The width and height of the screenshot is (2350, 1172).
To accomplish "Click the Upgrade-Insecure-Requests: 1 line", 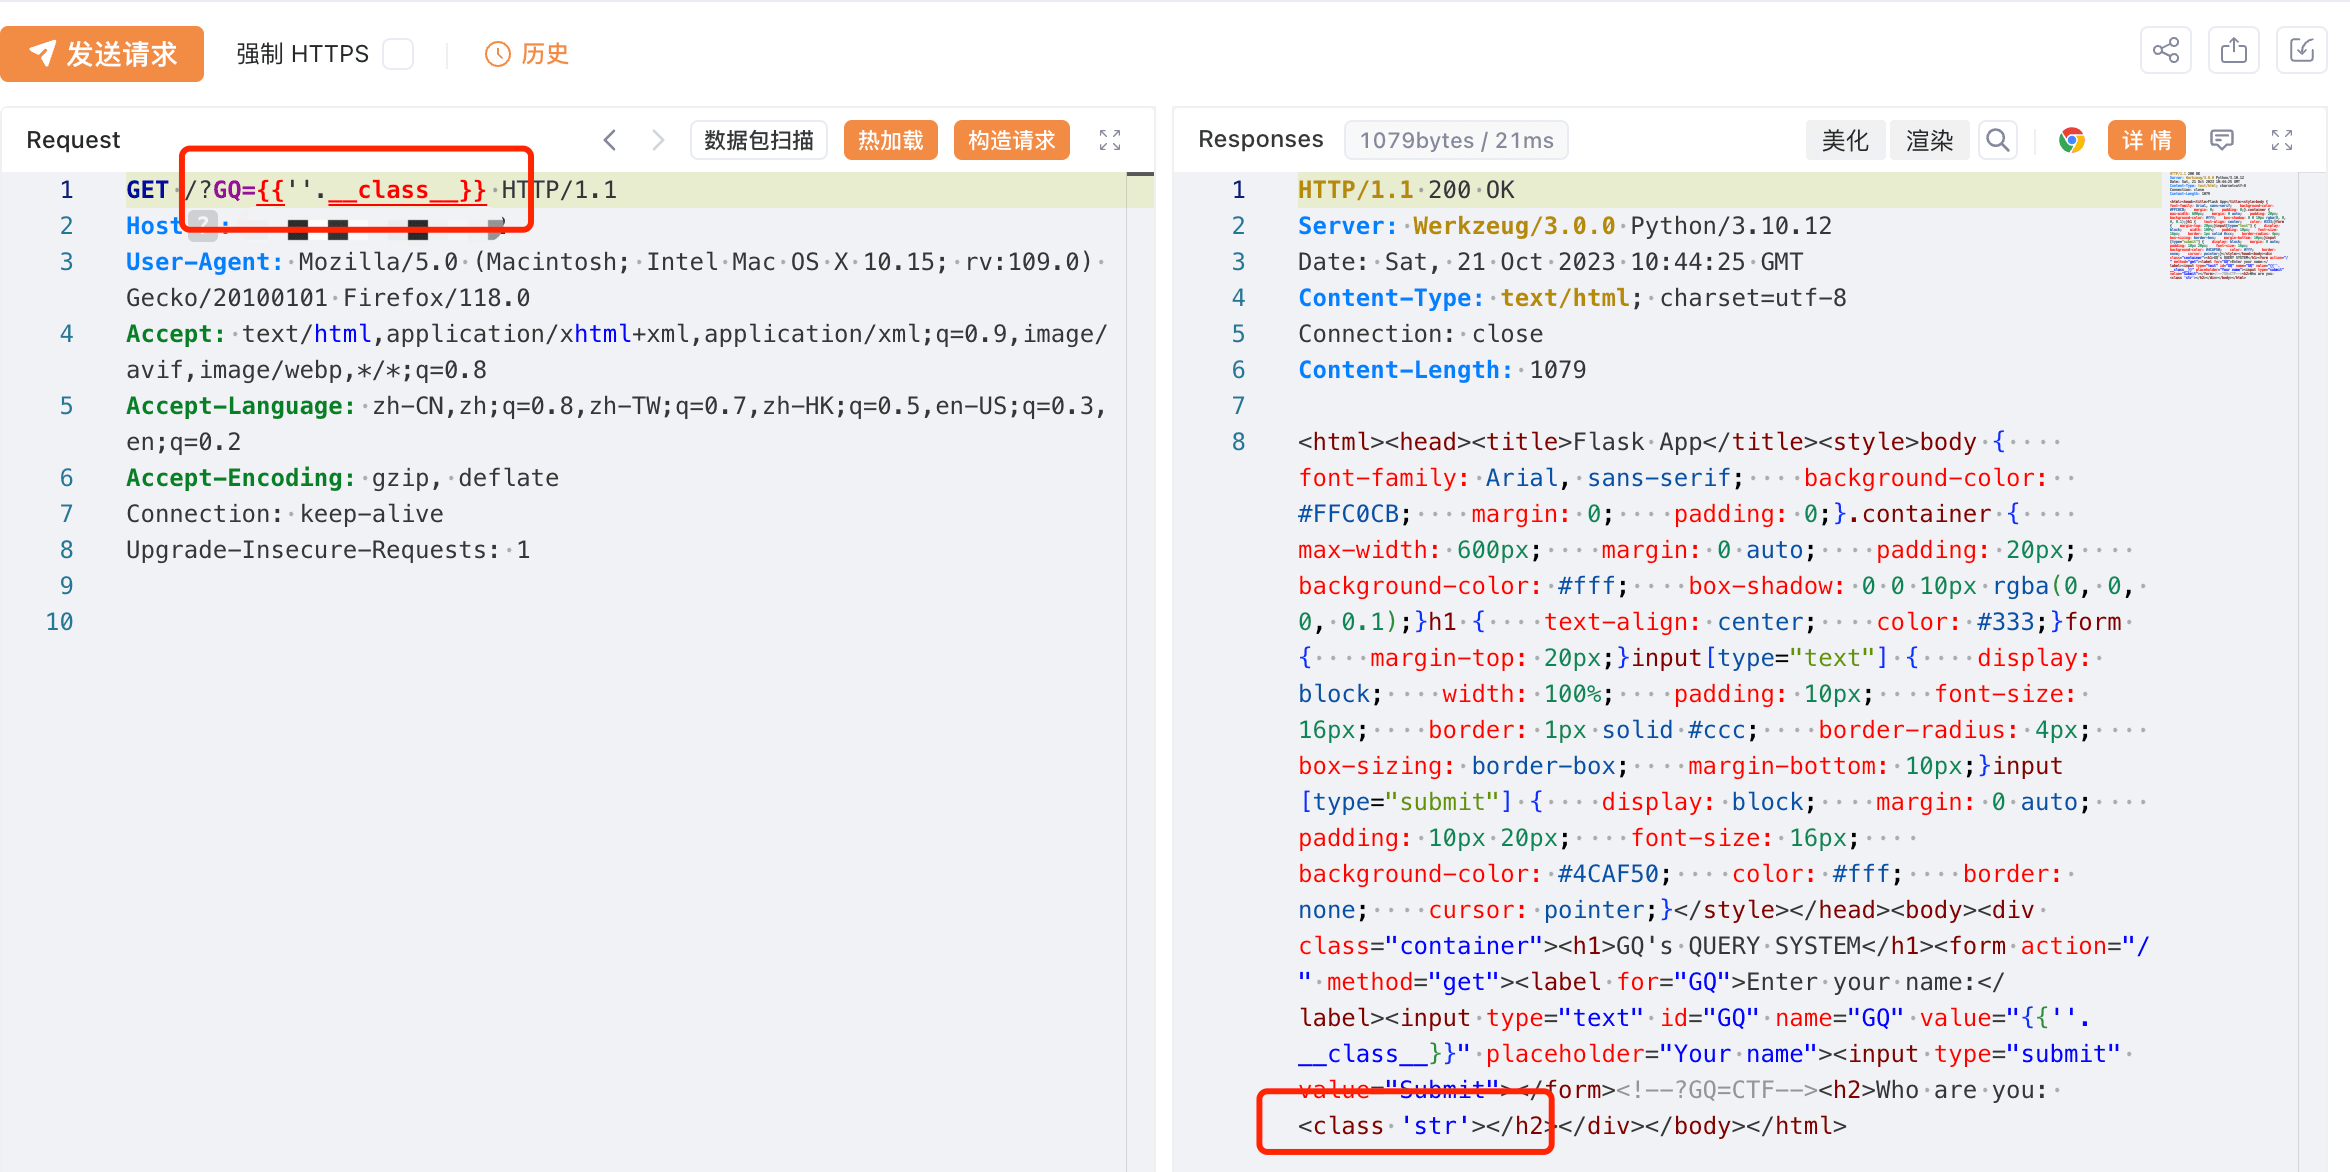I will (328, 550).
